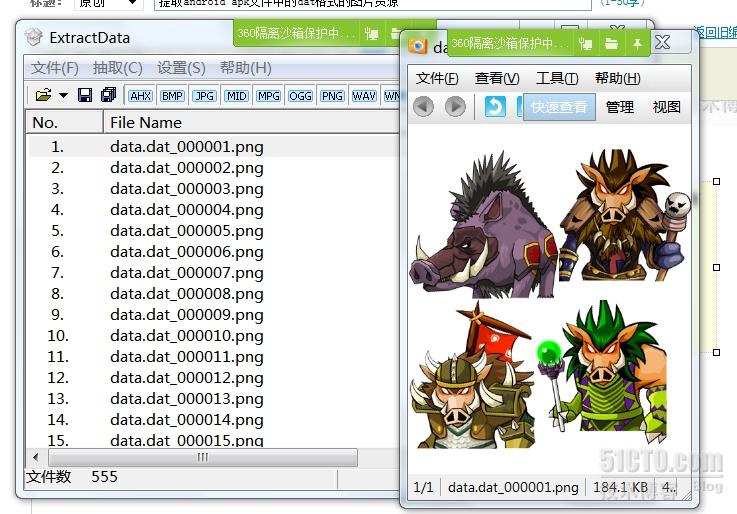The height and width of the screenshot is (514, 737).
Task: Click the first icon on viewer's 360 sandbox bar
Action: pyautogui.click(x=586, y=44)
